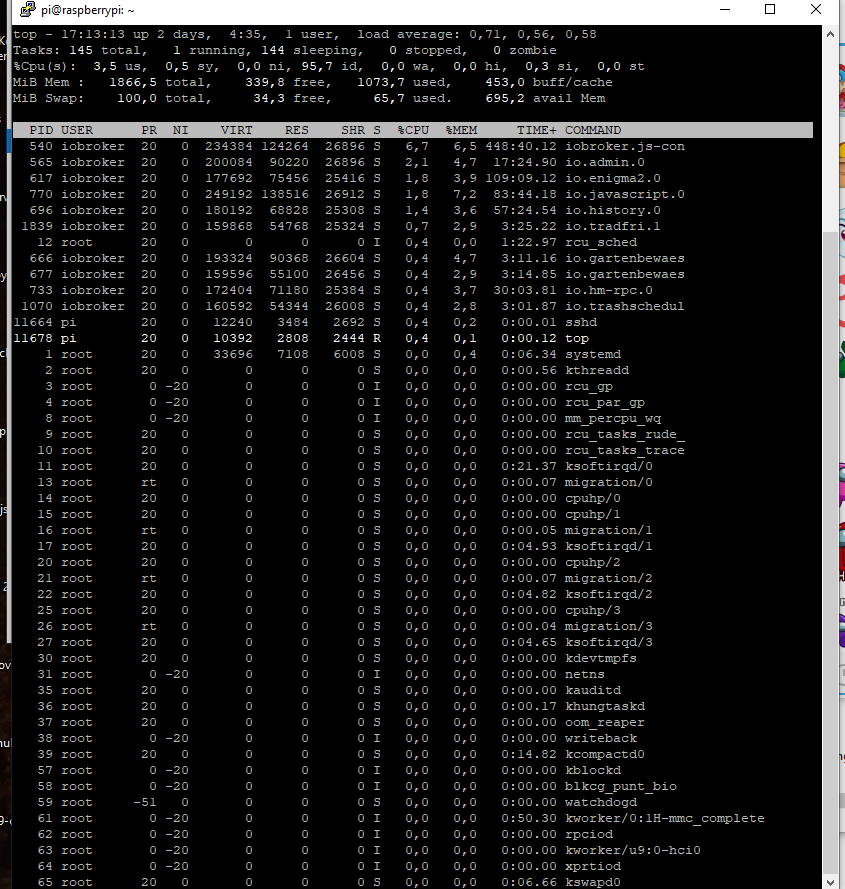Click the kthreadd process name

[x=597, y=370]
